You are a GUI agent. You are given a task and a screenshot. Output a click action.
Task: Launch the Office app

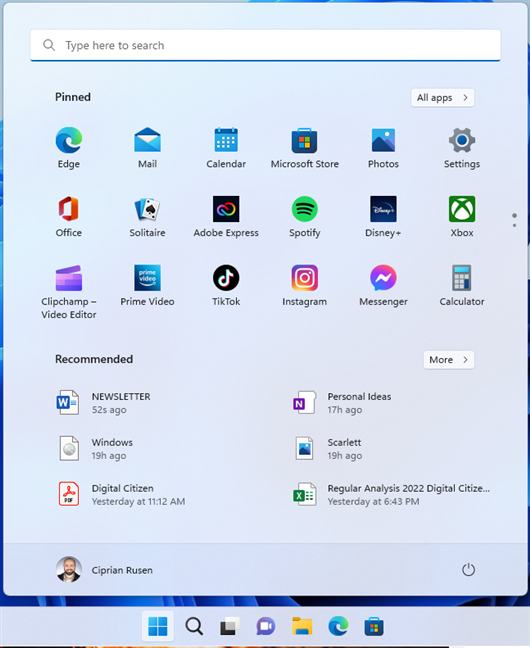click(69, 217)
